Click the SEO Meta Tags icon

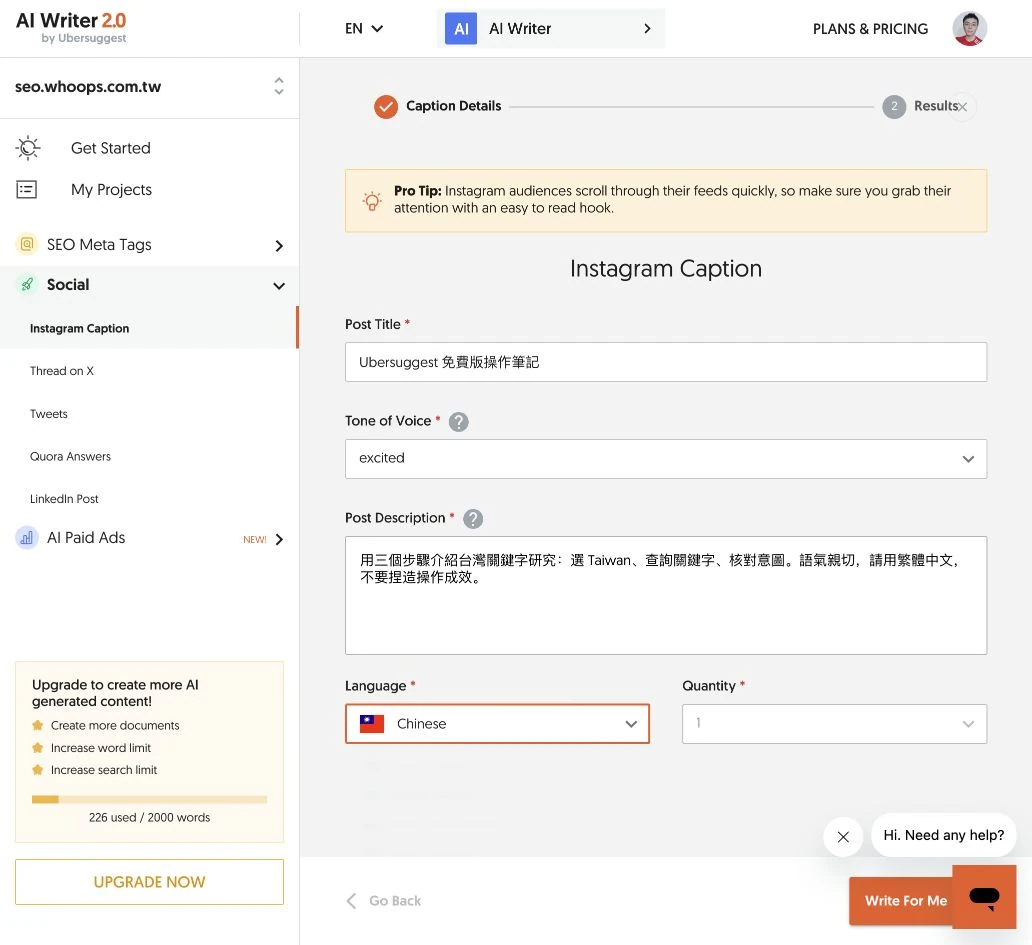point(26,244)
